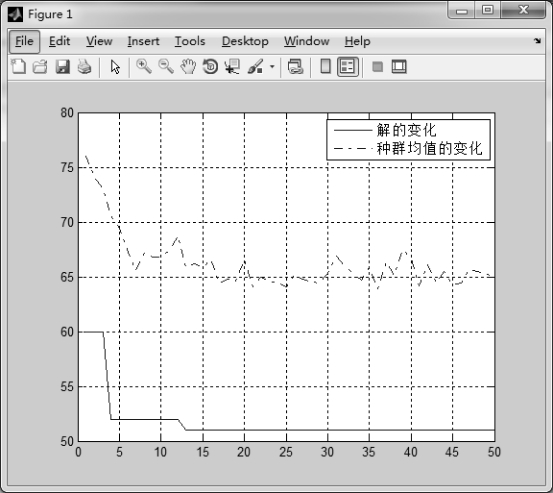Click the New Figure icon
553x493 pixels.
(x=18, y=66)
